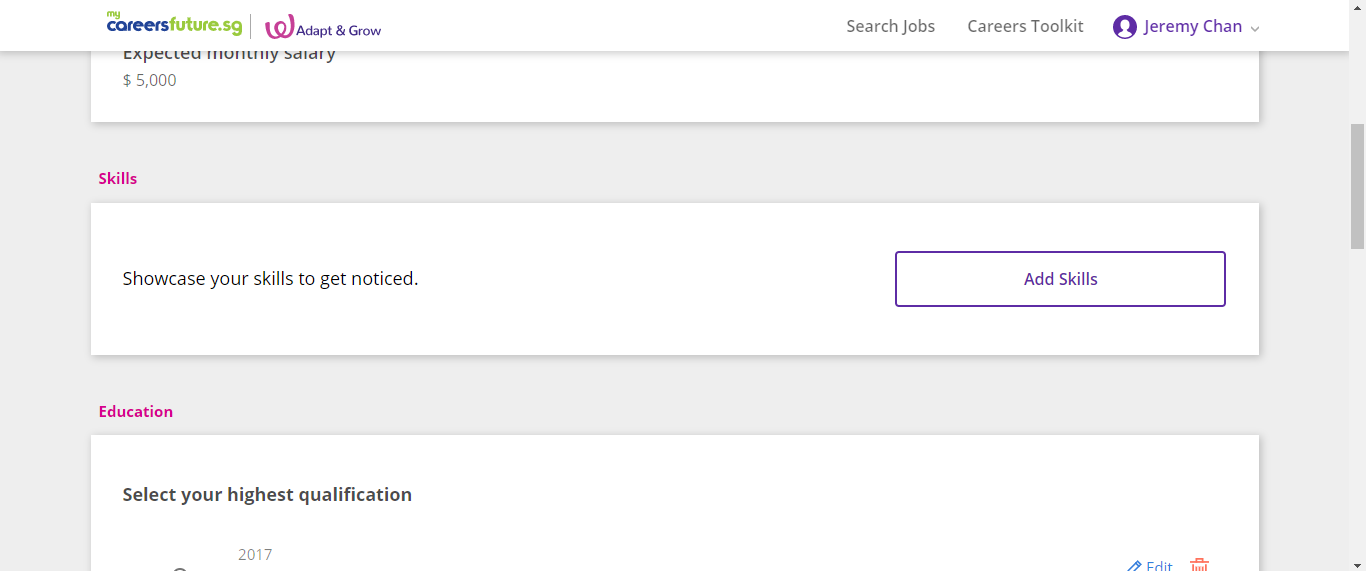Click the Adapt & Grow logo
Screen dimensions: 1366x571
click(323, 28)
